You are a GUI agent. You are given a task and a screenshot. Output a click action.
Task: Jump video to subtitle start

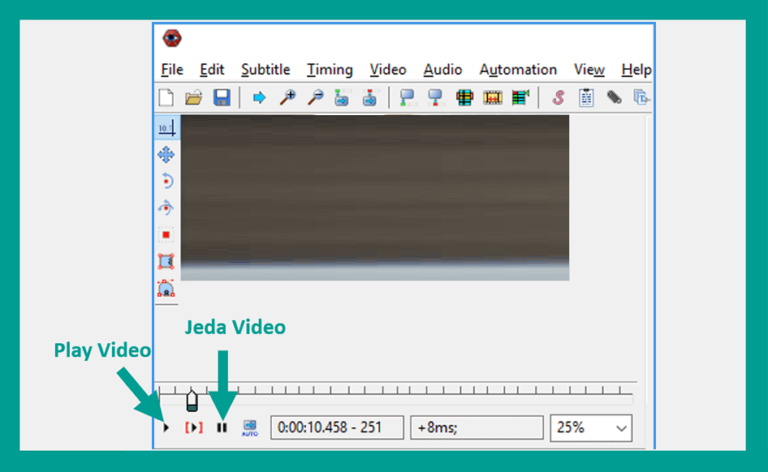tap(341, 97)
